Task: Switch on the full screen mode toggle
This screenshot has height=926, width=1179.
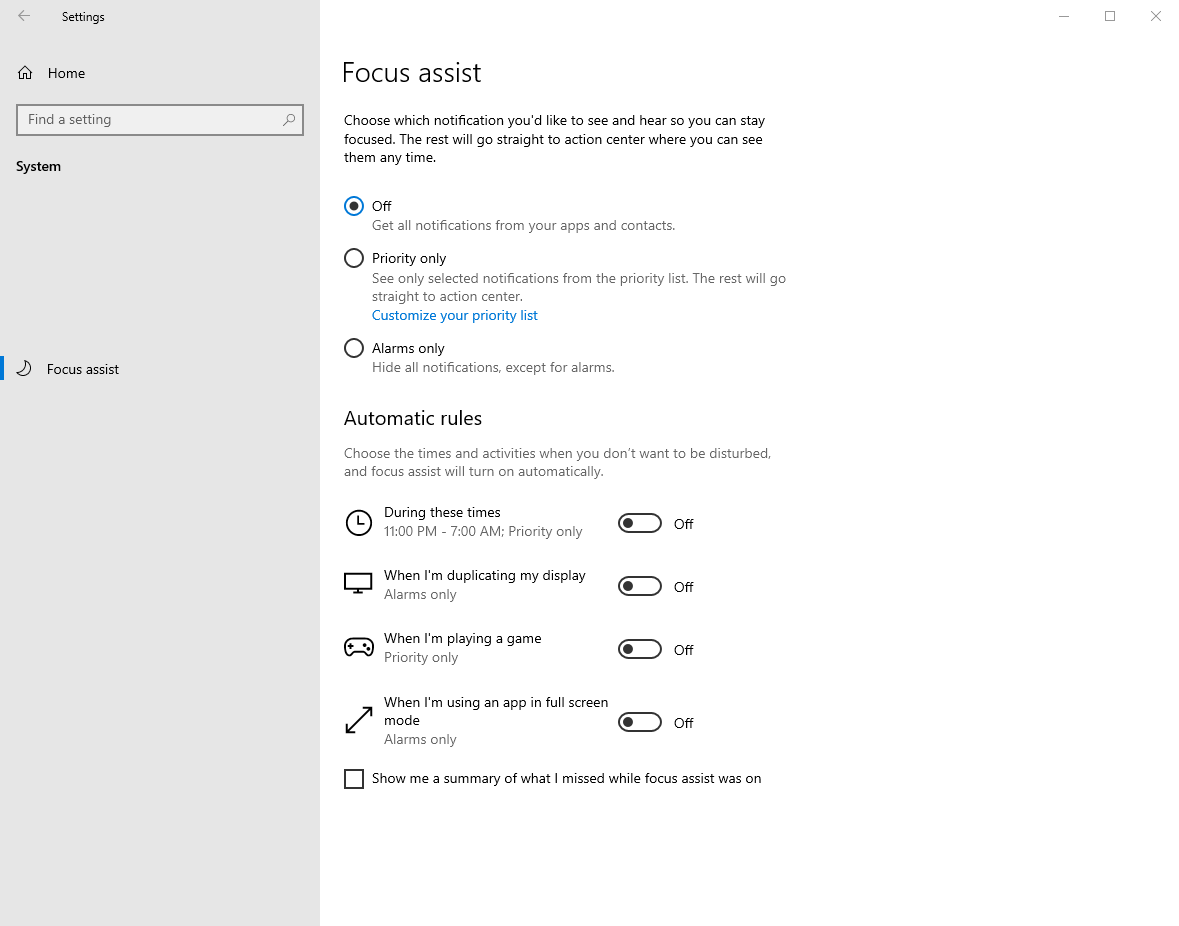Action: click(640, 722)
